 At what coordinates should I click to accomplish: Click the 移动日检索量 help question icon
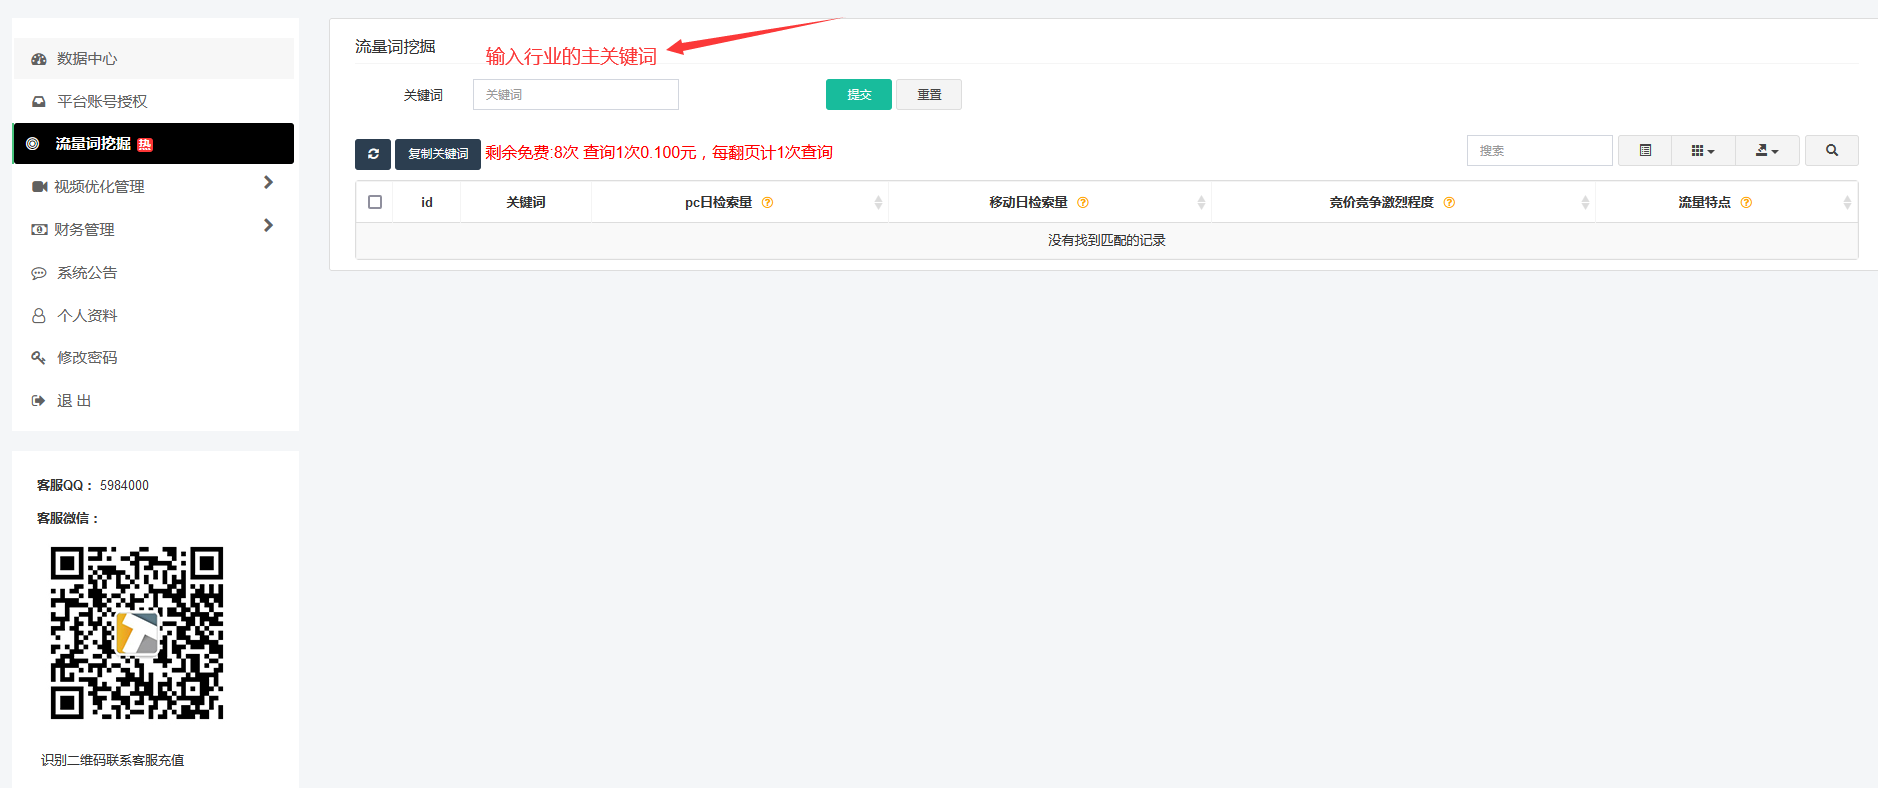pos(1082,203)
